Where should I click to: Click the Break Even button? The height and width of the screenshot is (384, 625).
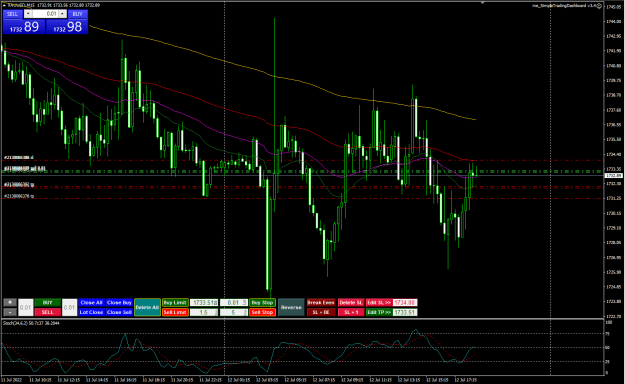pos(321,303)
